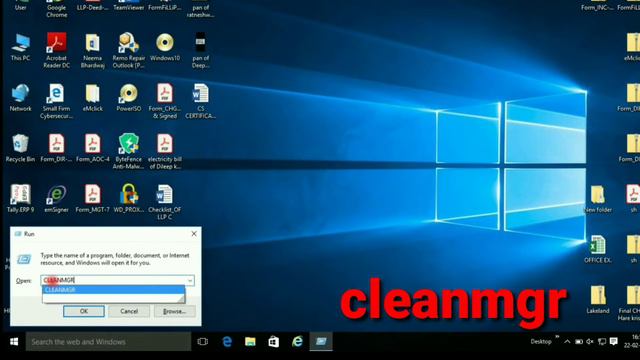Open electricity bill of Dileep PDF

tap(165, 151)
